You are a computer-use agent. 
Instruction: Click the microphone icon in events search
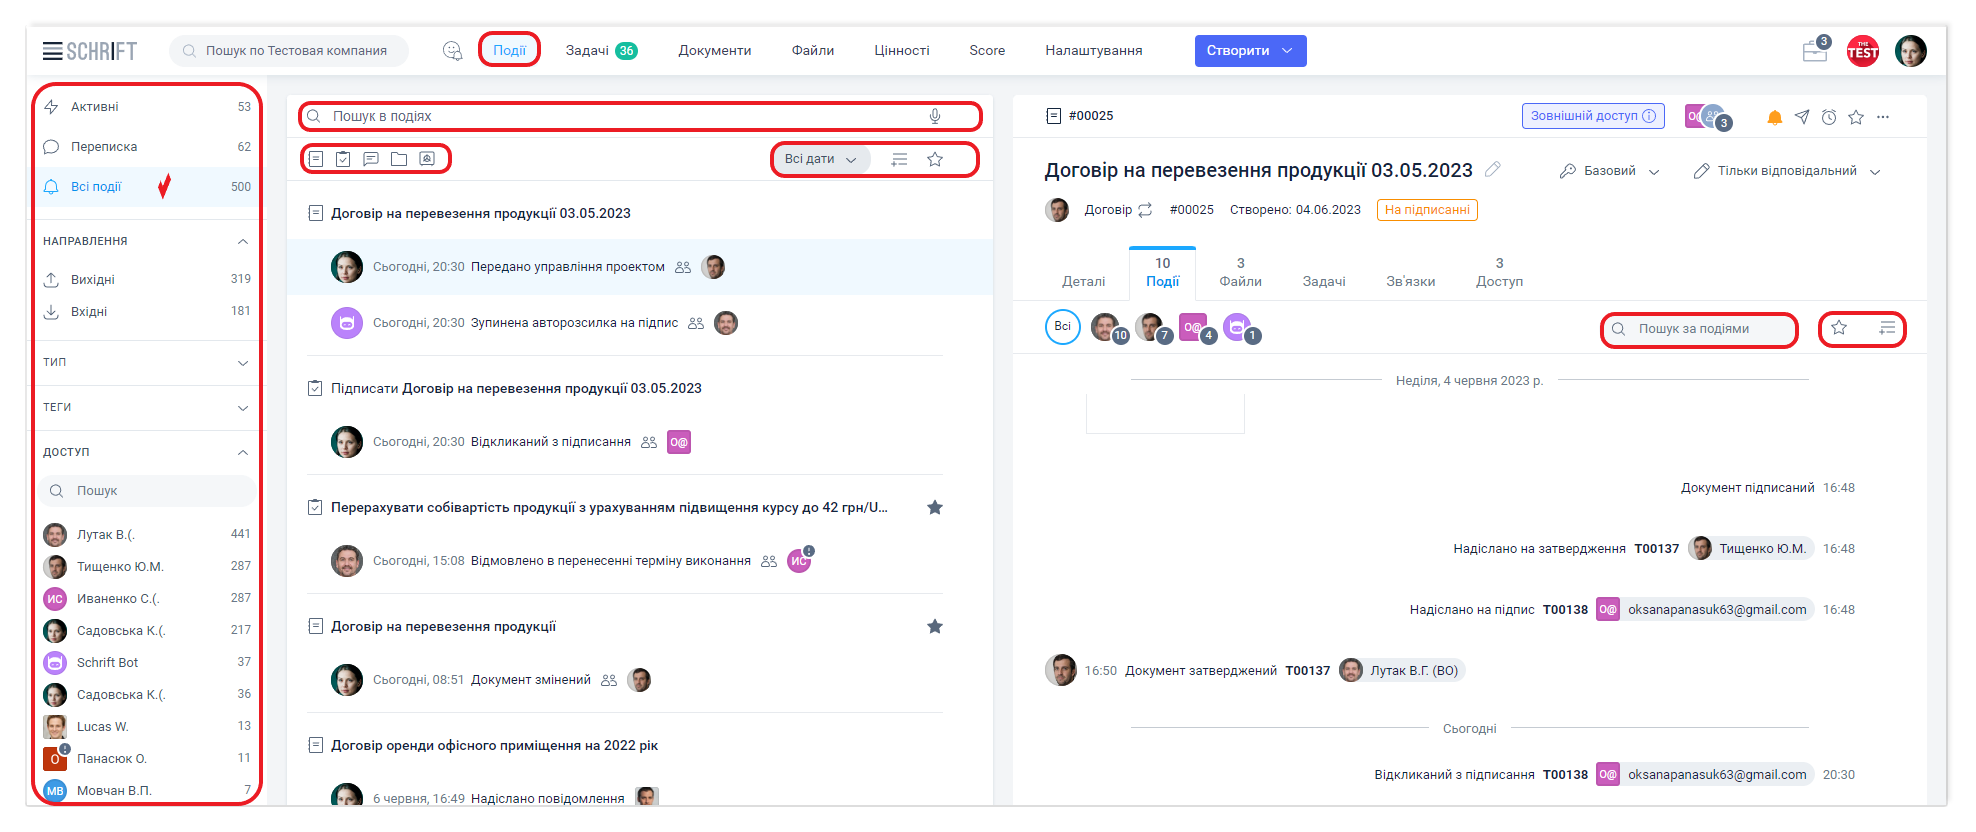point(935,116)
